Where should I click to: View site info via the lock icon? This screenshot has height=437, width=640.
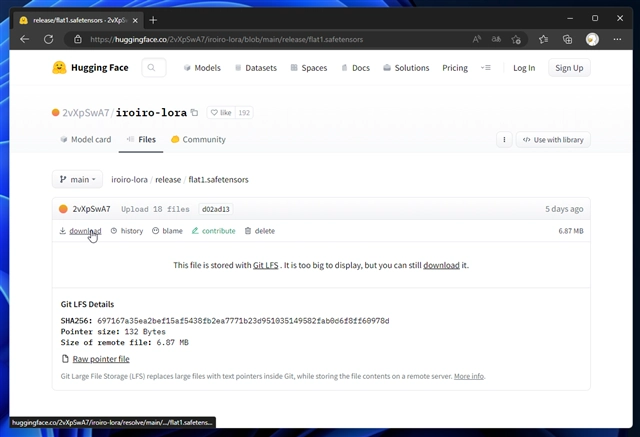[78, 39]
